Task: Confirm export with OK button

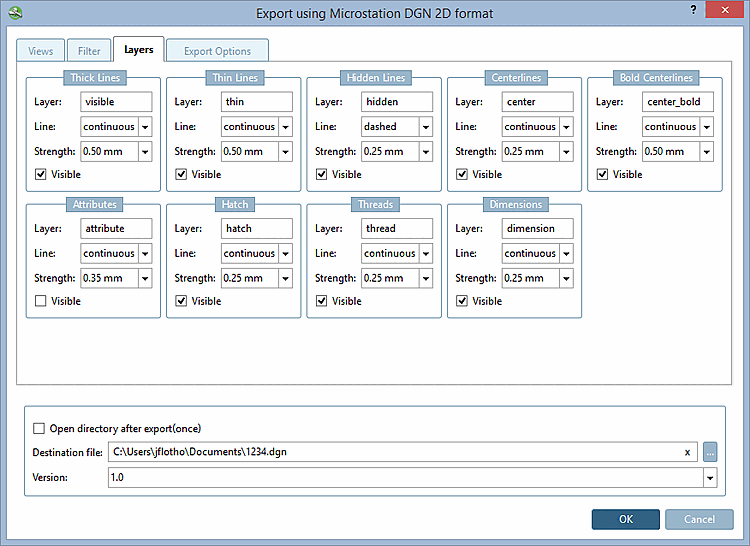Action: click(x=625, y=519)
